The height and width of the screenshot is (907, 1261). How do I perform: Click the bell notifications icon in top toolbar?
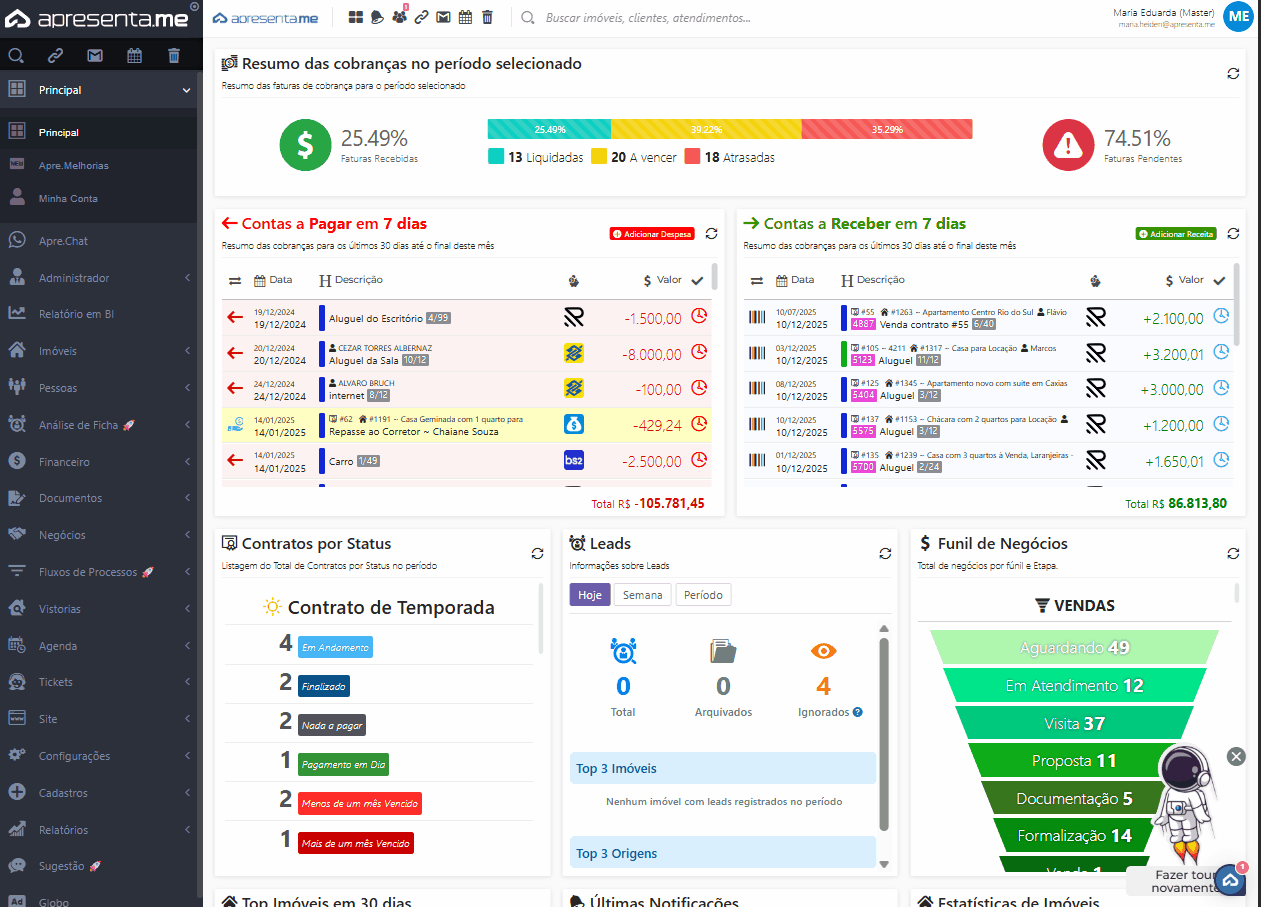tap(377, 17)
